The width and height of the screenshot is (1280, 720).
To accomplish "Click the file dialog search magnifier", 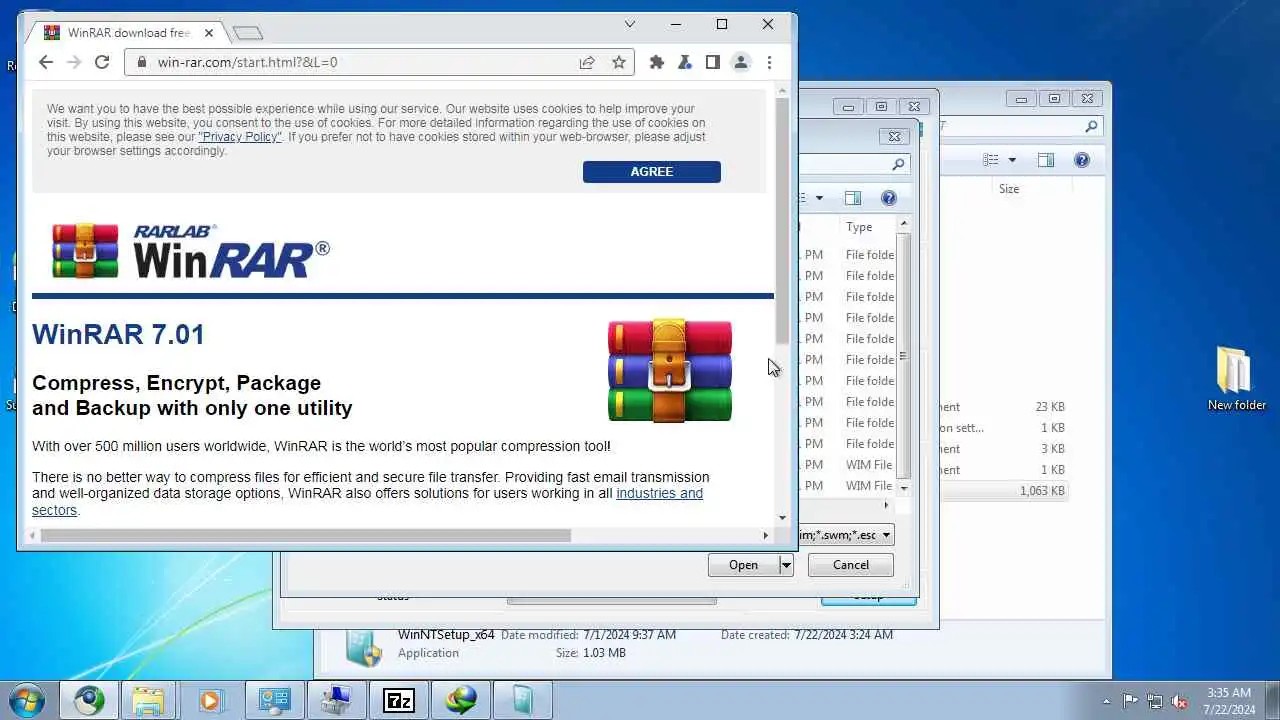I will [897, 165].
